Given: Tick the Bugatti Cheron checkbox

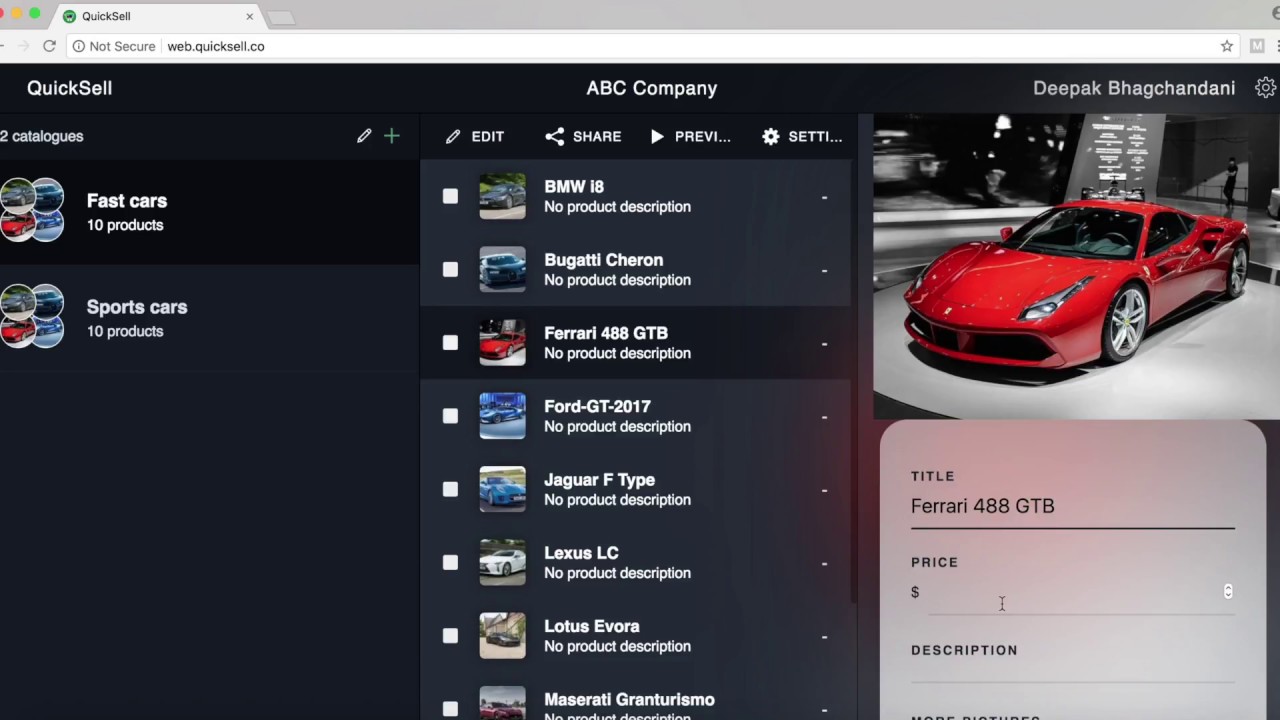Looking at the screenshot, I should 450,269.
